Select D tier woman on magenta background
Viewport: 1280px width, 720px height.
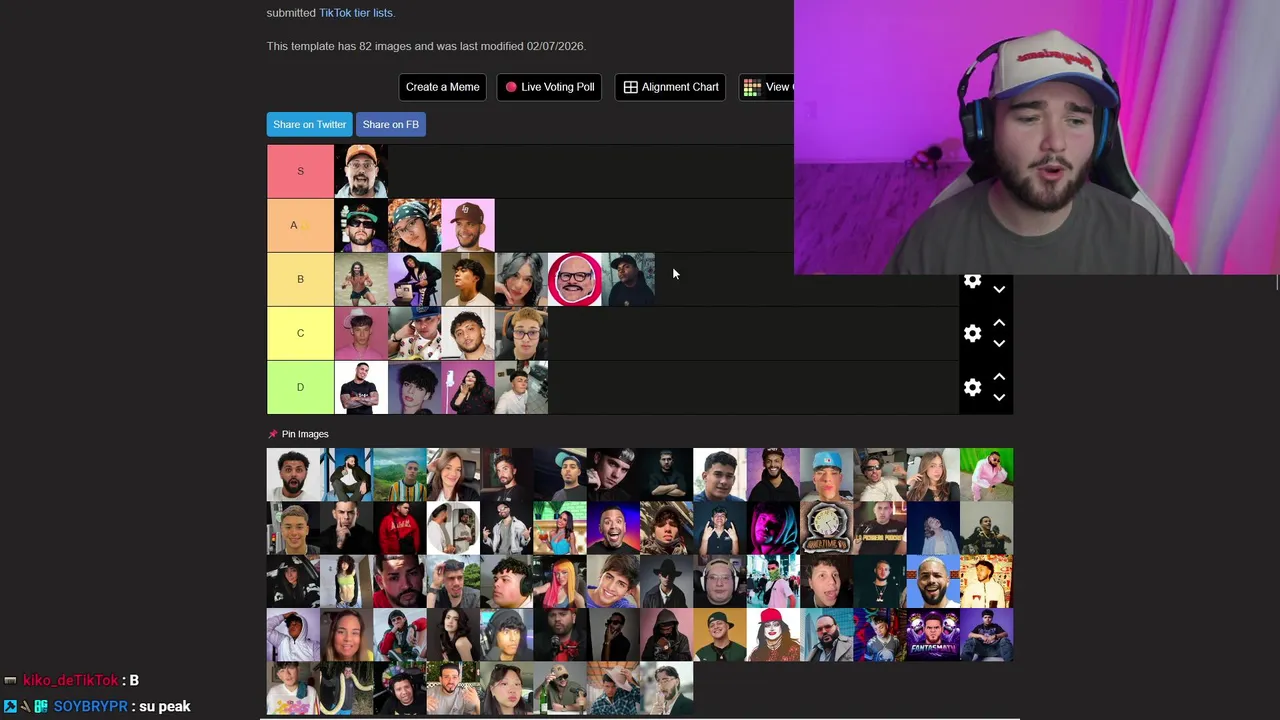(x=468, y=387)
